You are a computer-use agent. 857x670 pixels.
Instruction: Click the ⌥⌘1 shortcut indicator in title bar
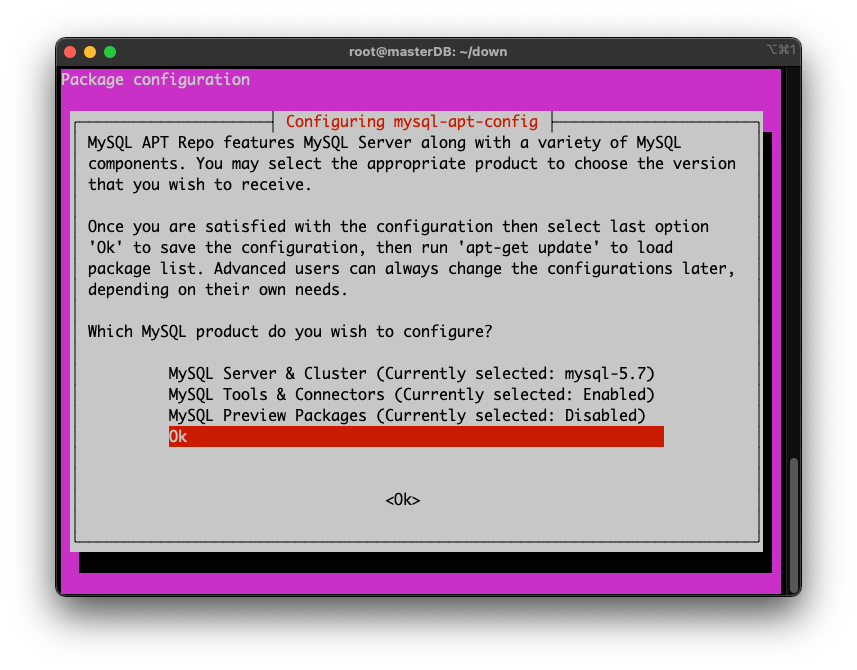tap(781, 50)
